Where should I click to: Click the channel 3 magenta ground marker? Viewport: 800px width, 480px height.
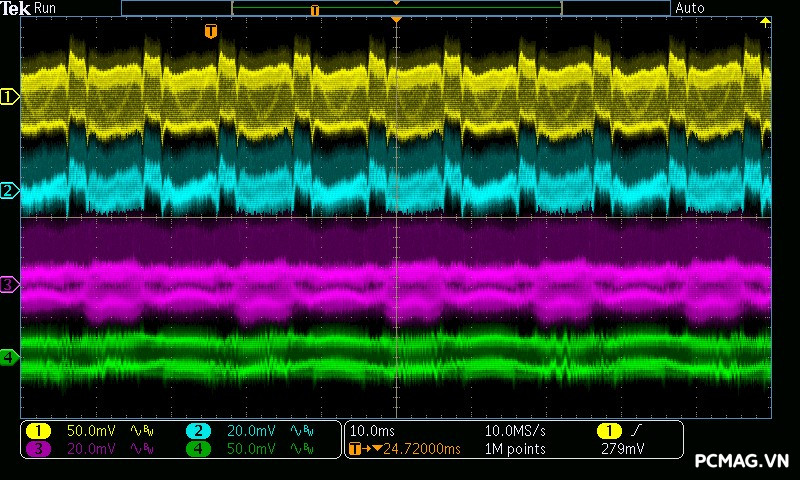pyautogui.click(x=9, y=285)
